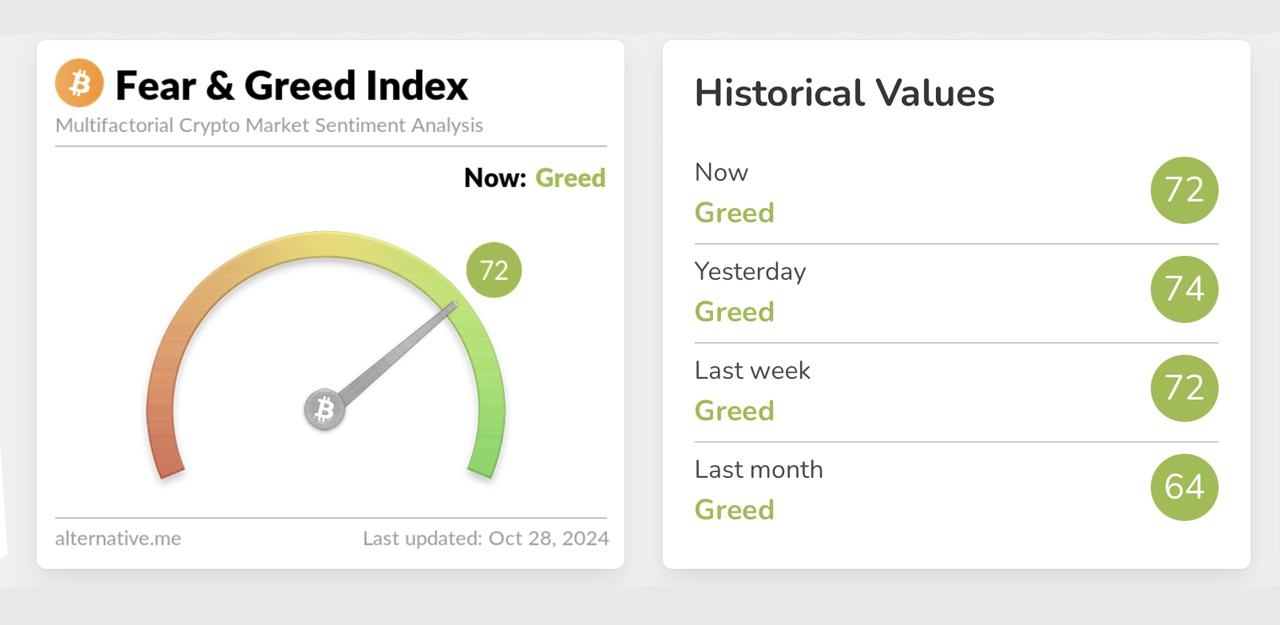Click the orange Bitcoin logo icon
1280x625 pixels.
click(x=79, y=83)
